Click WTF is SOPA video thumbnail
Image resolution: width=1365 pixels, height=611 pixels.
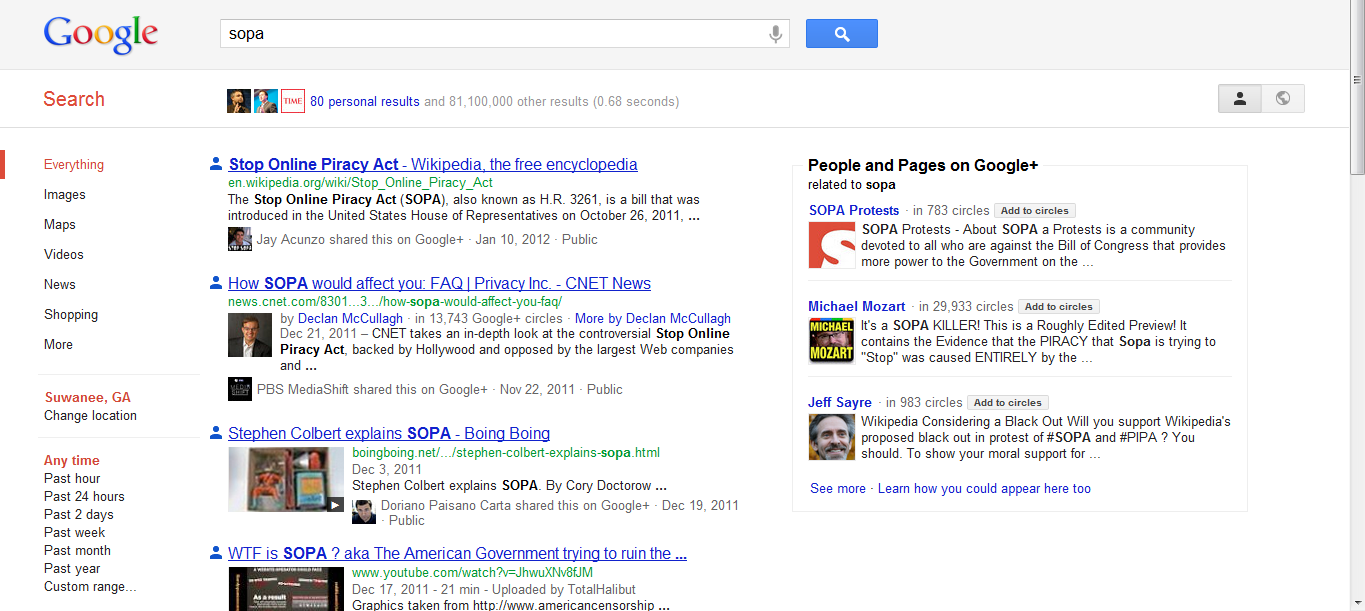click(286, 589)
